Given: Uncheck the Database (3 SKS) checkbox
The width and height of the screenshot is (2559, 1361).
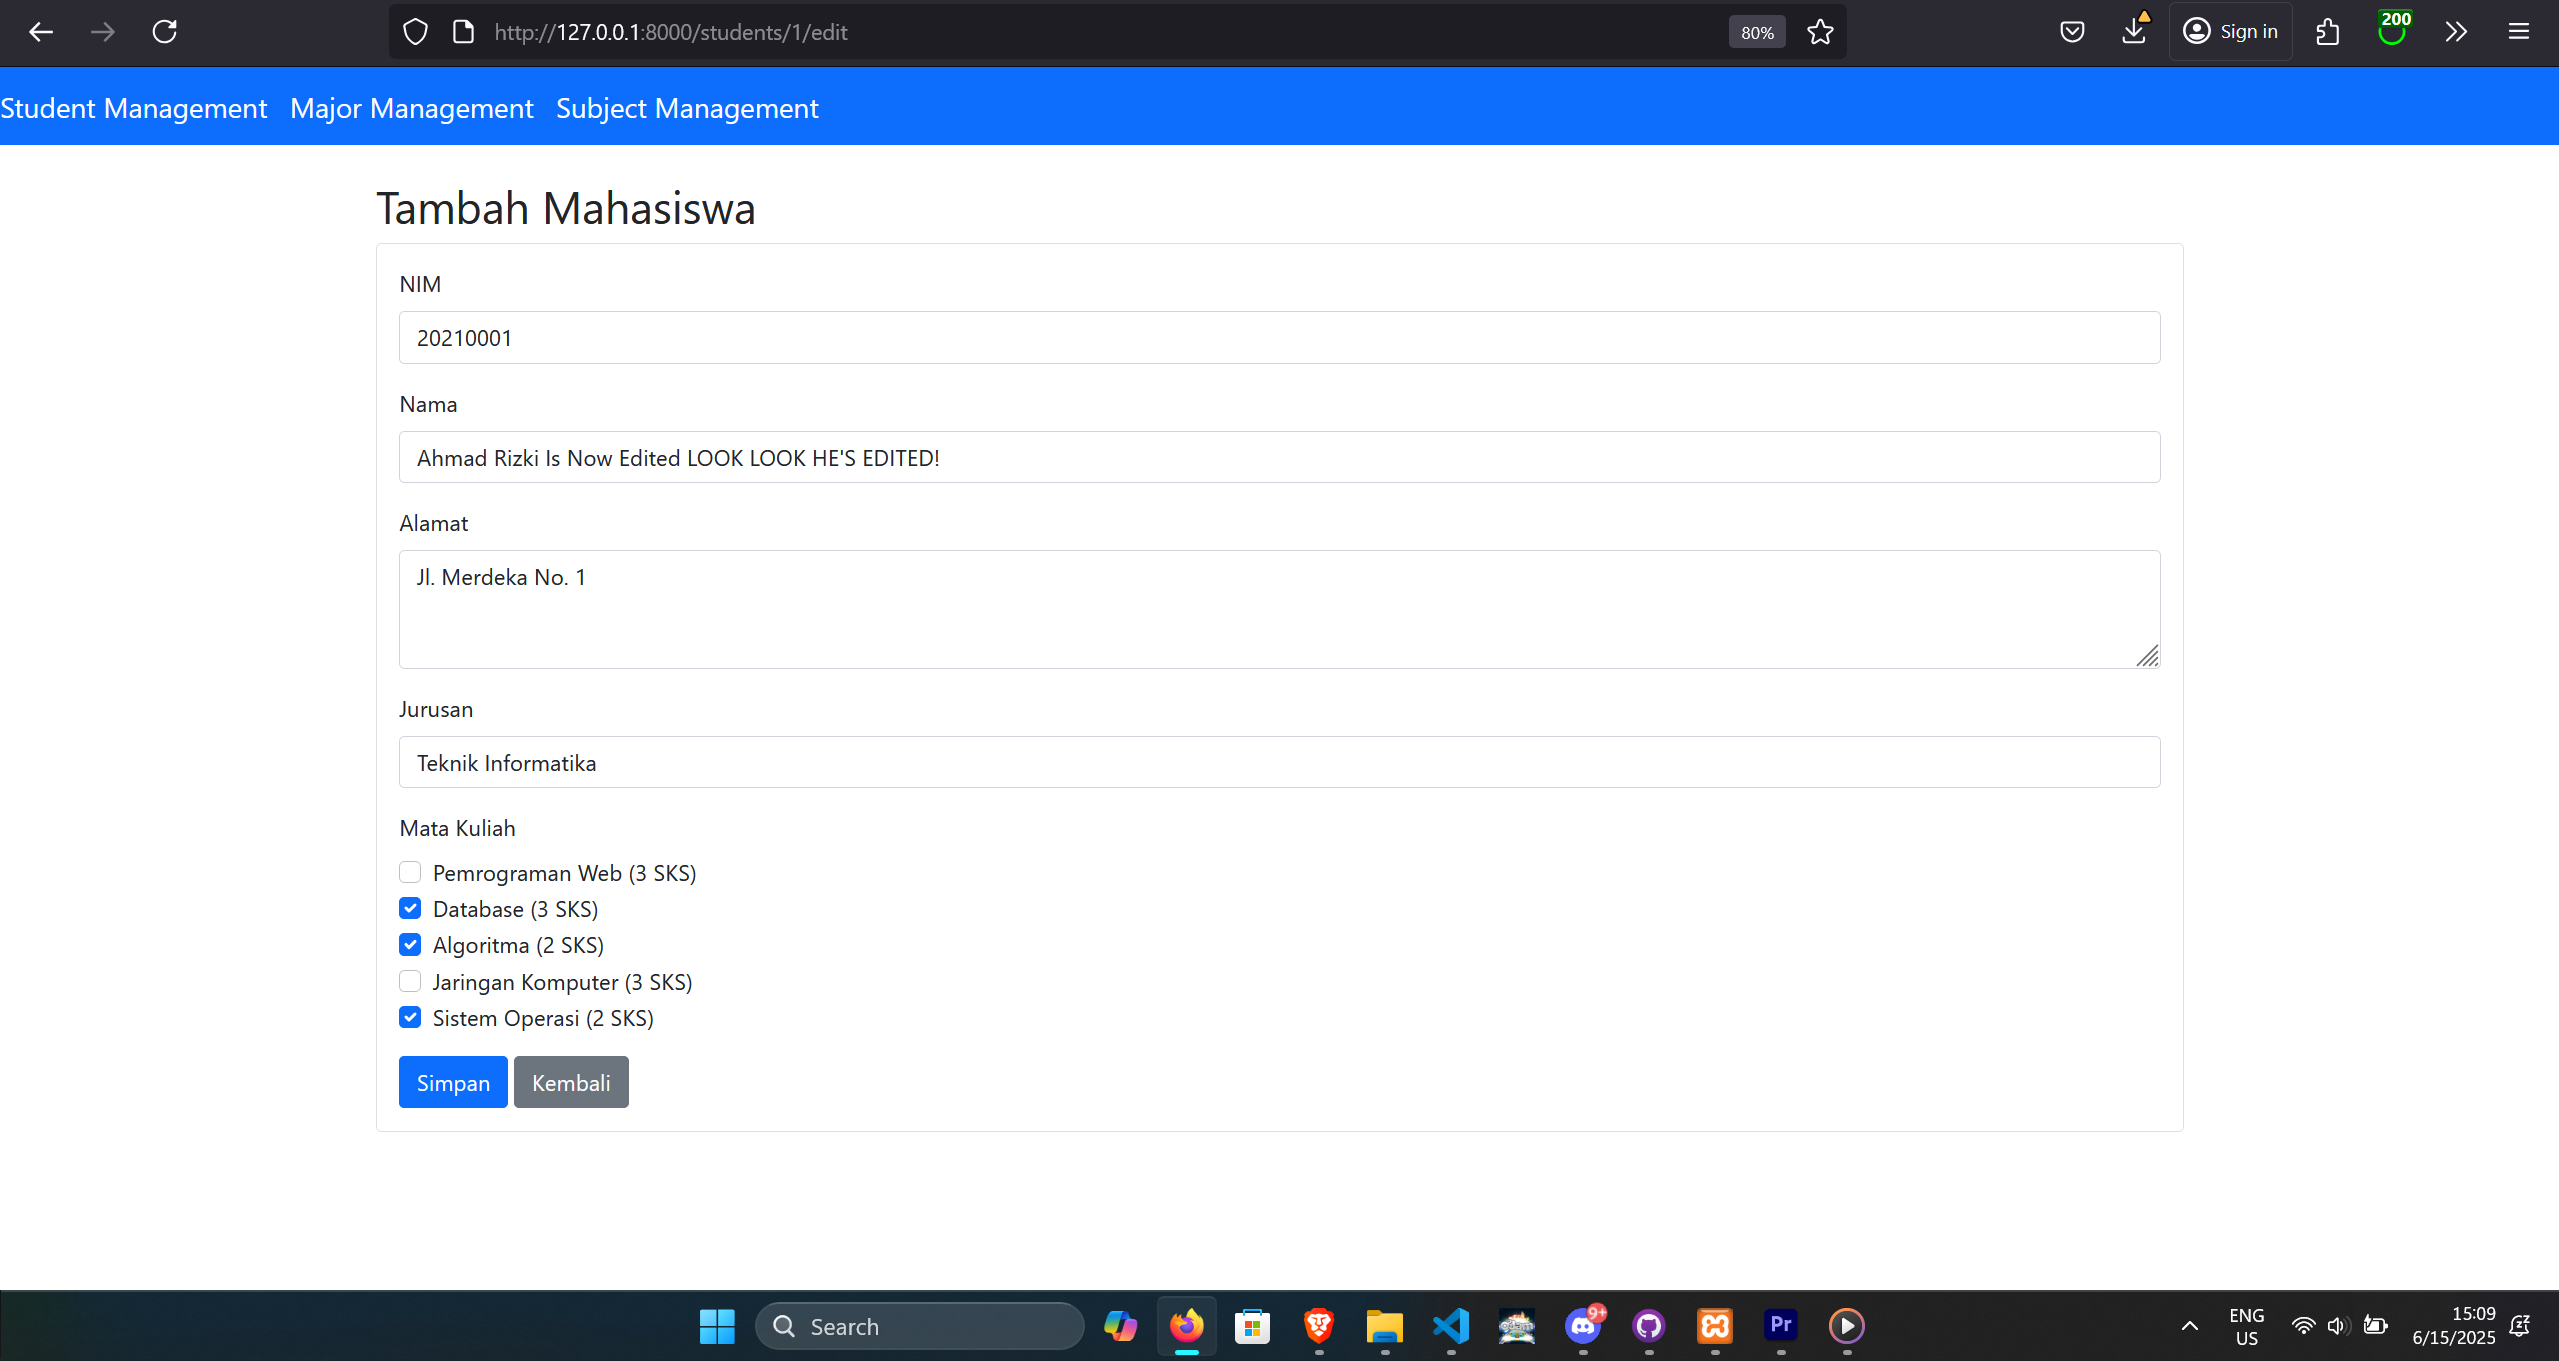Looking at the screenshot, I should pyautogui.click(x=410, y=908).
